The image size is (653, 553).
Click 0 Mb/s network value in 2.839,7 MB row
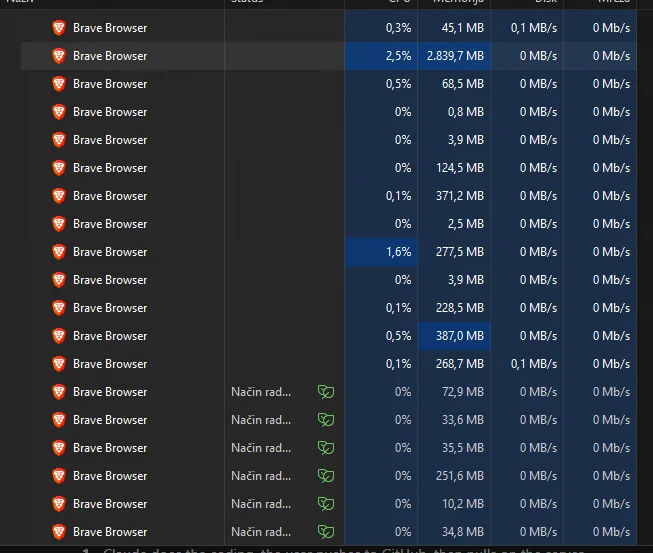pos(611,56)
